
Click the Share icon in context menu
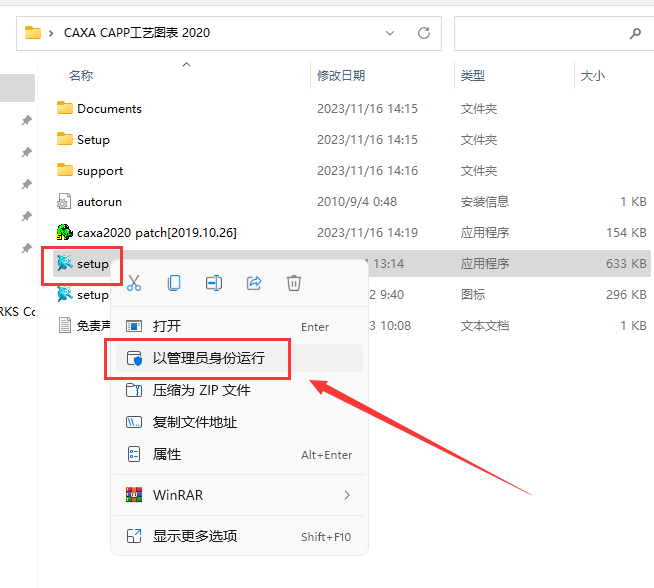tap(254, 283)
